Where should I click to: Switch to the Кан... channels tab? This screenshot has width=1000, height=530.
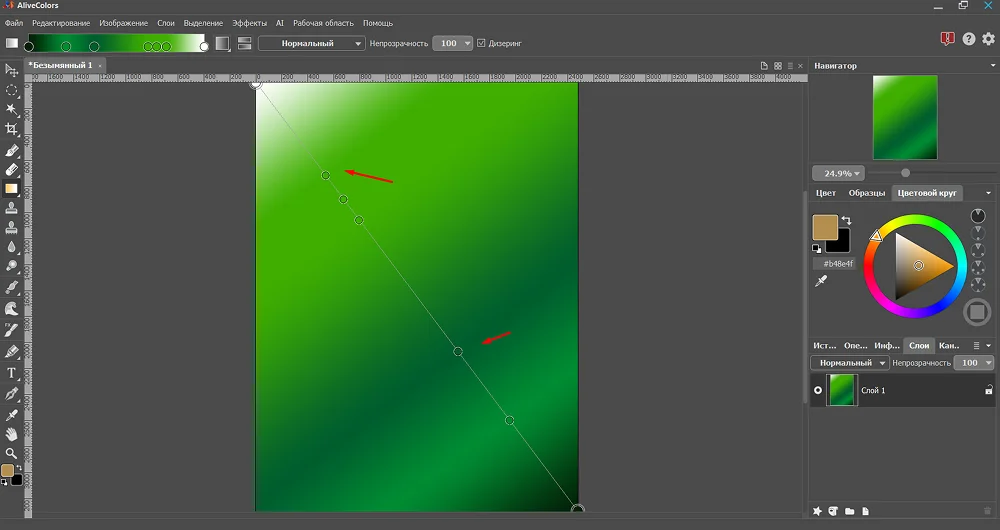949,345
